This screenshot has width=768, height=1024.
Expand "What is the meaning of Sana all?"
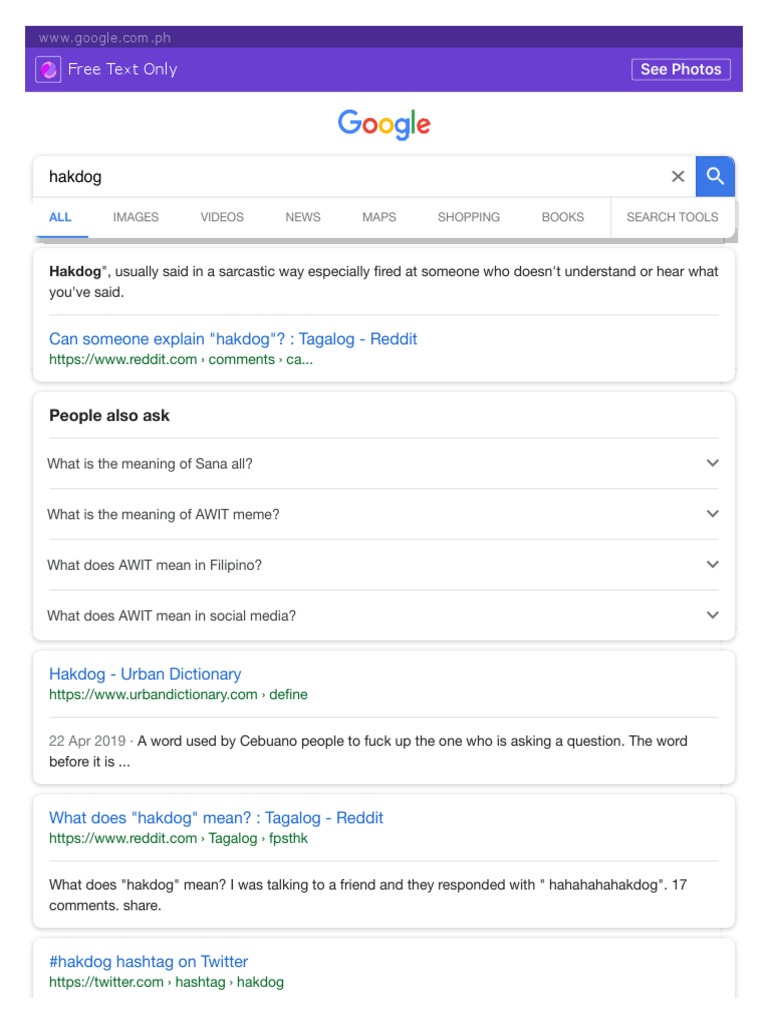pos(712,463)
